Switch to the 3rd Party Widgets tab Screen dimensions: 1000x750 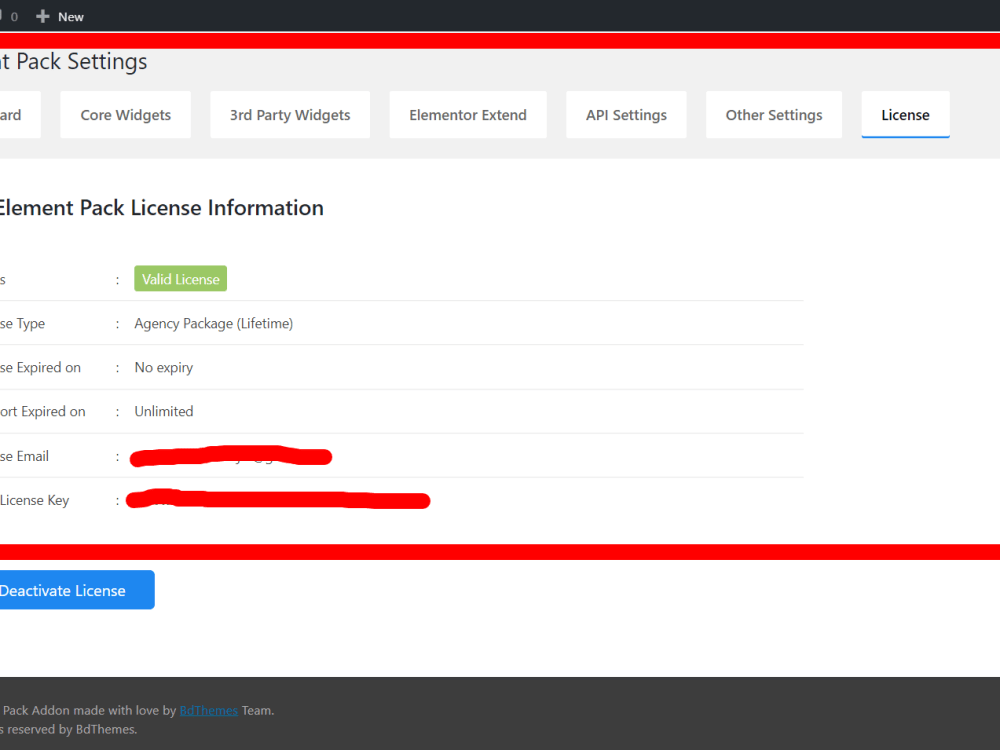pyautogui.click(x=289, y=114)
